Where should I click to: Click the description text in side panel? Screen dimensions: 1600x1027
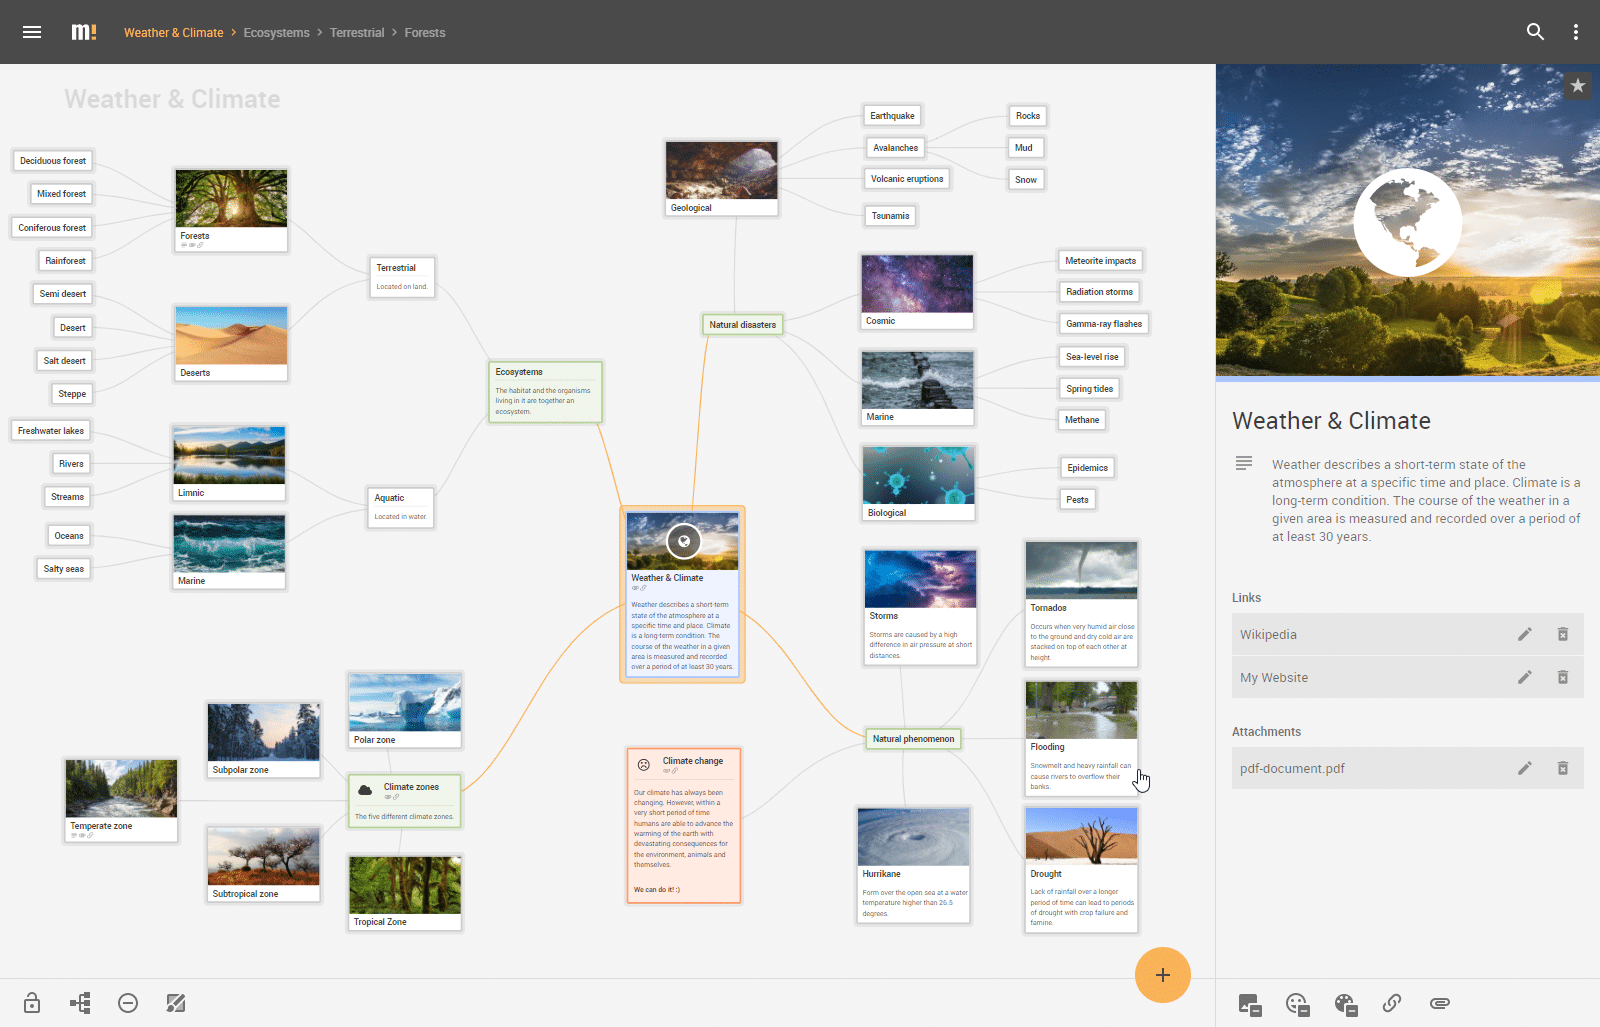[1426, 500]
